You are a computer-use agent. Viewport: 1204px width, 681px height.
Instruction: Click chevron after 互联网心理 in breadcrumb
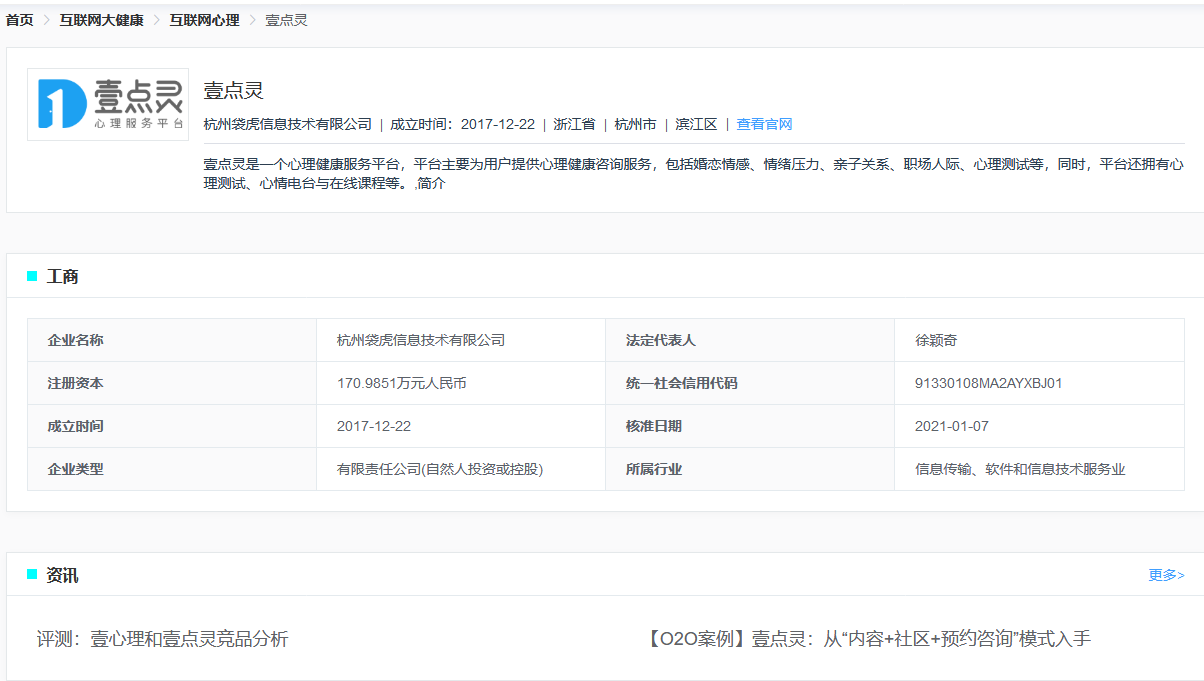252,20
